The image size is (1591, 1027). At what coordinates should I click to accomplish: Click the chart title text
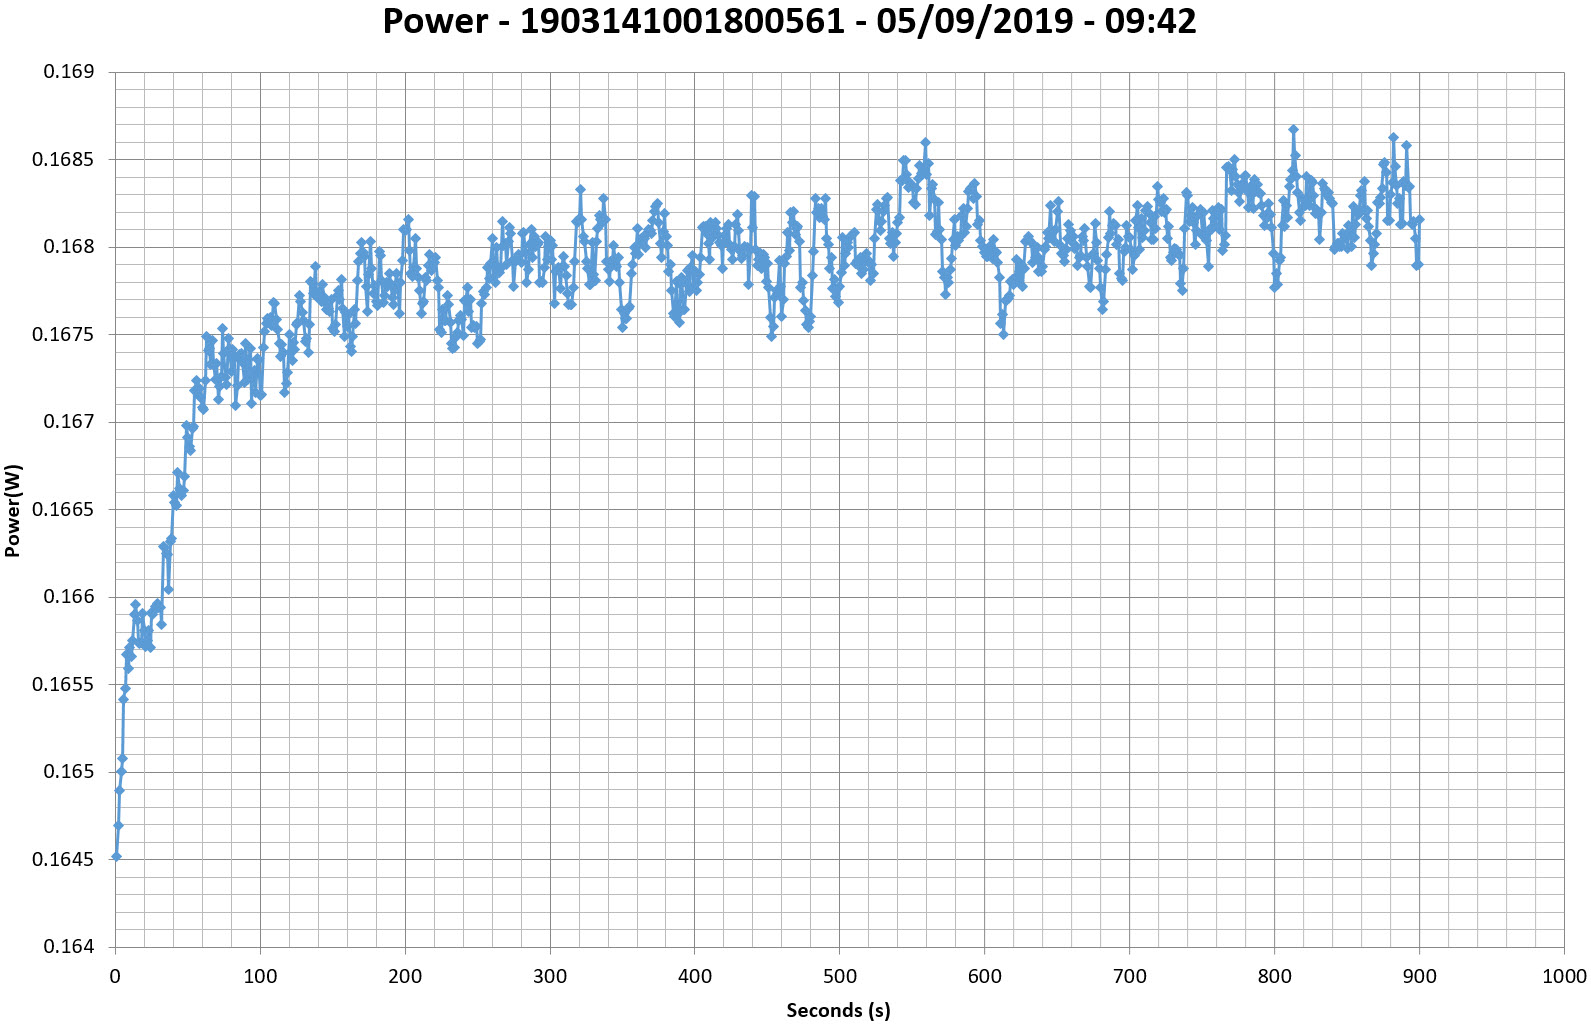coord(789,22)
